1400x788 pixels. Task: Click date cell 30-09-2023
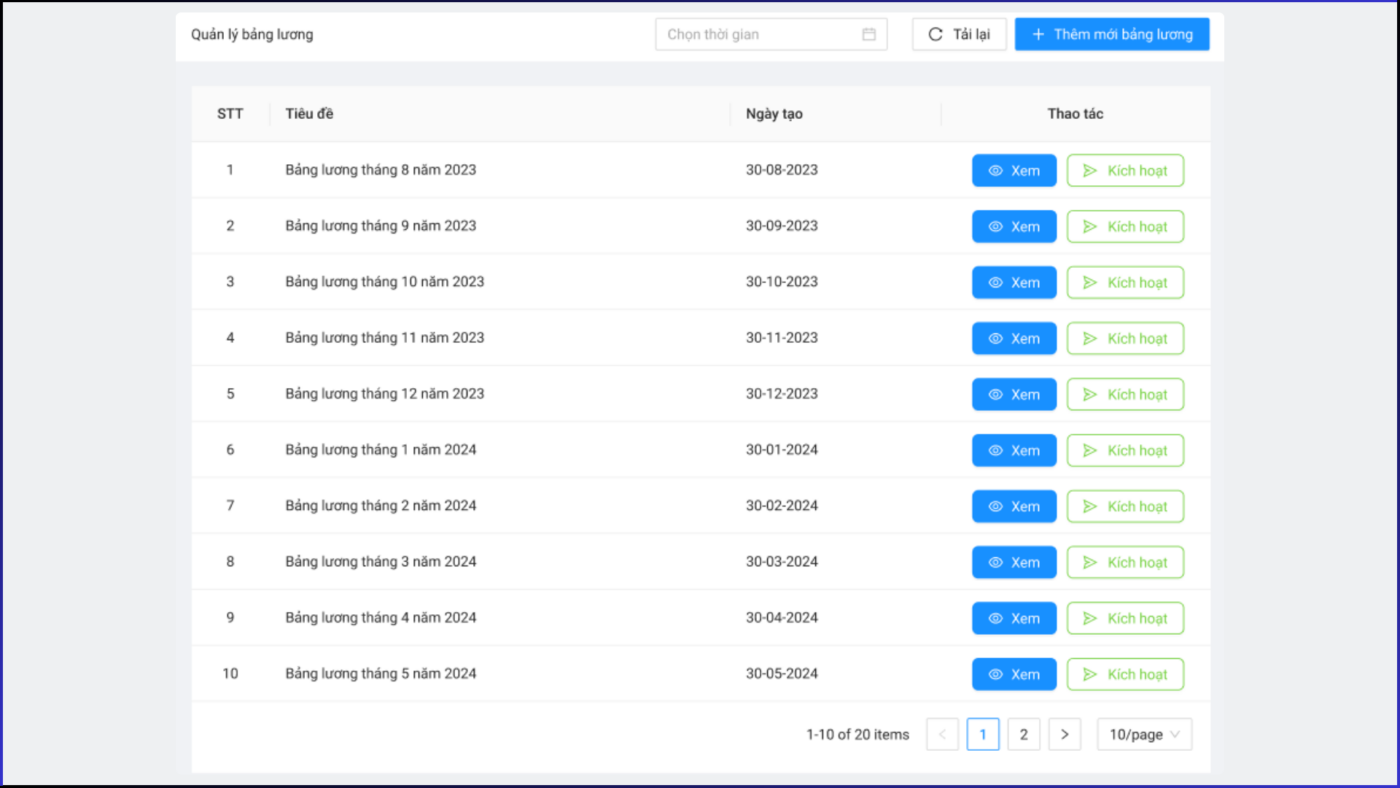point(782,226)
